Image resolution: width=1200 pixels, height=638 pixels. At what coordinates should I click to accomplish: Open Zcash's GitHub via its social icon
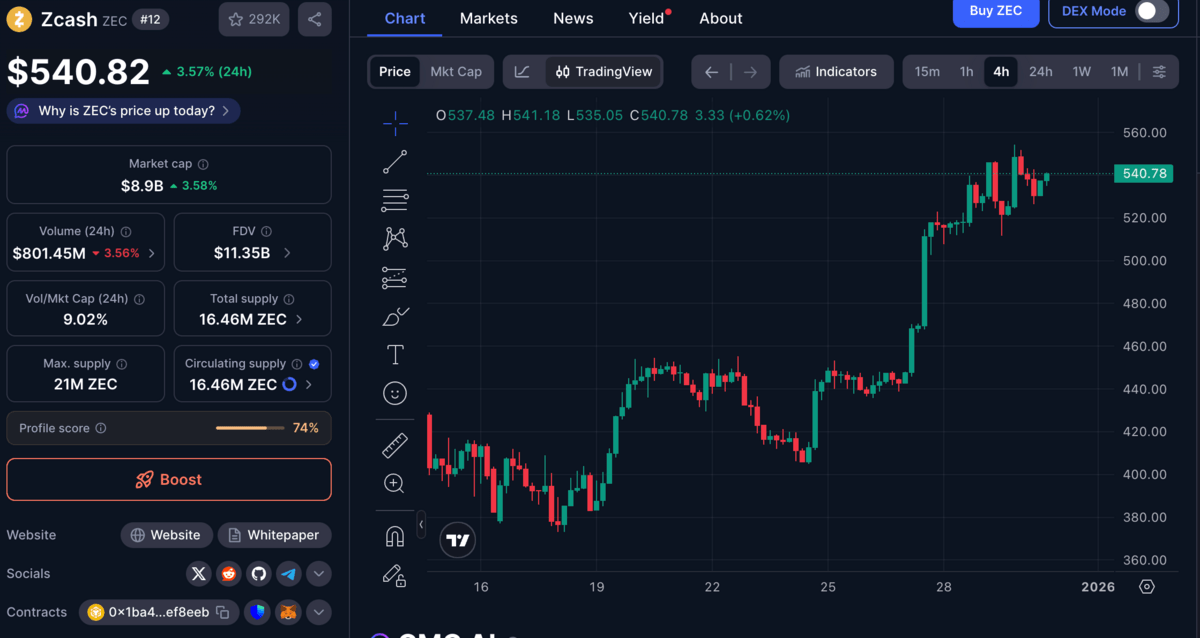(258, 574)
